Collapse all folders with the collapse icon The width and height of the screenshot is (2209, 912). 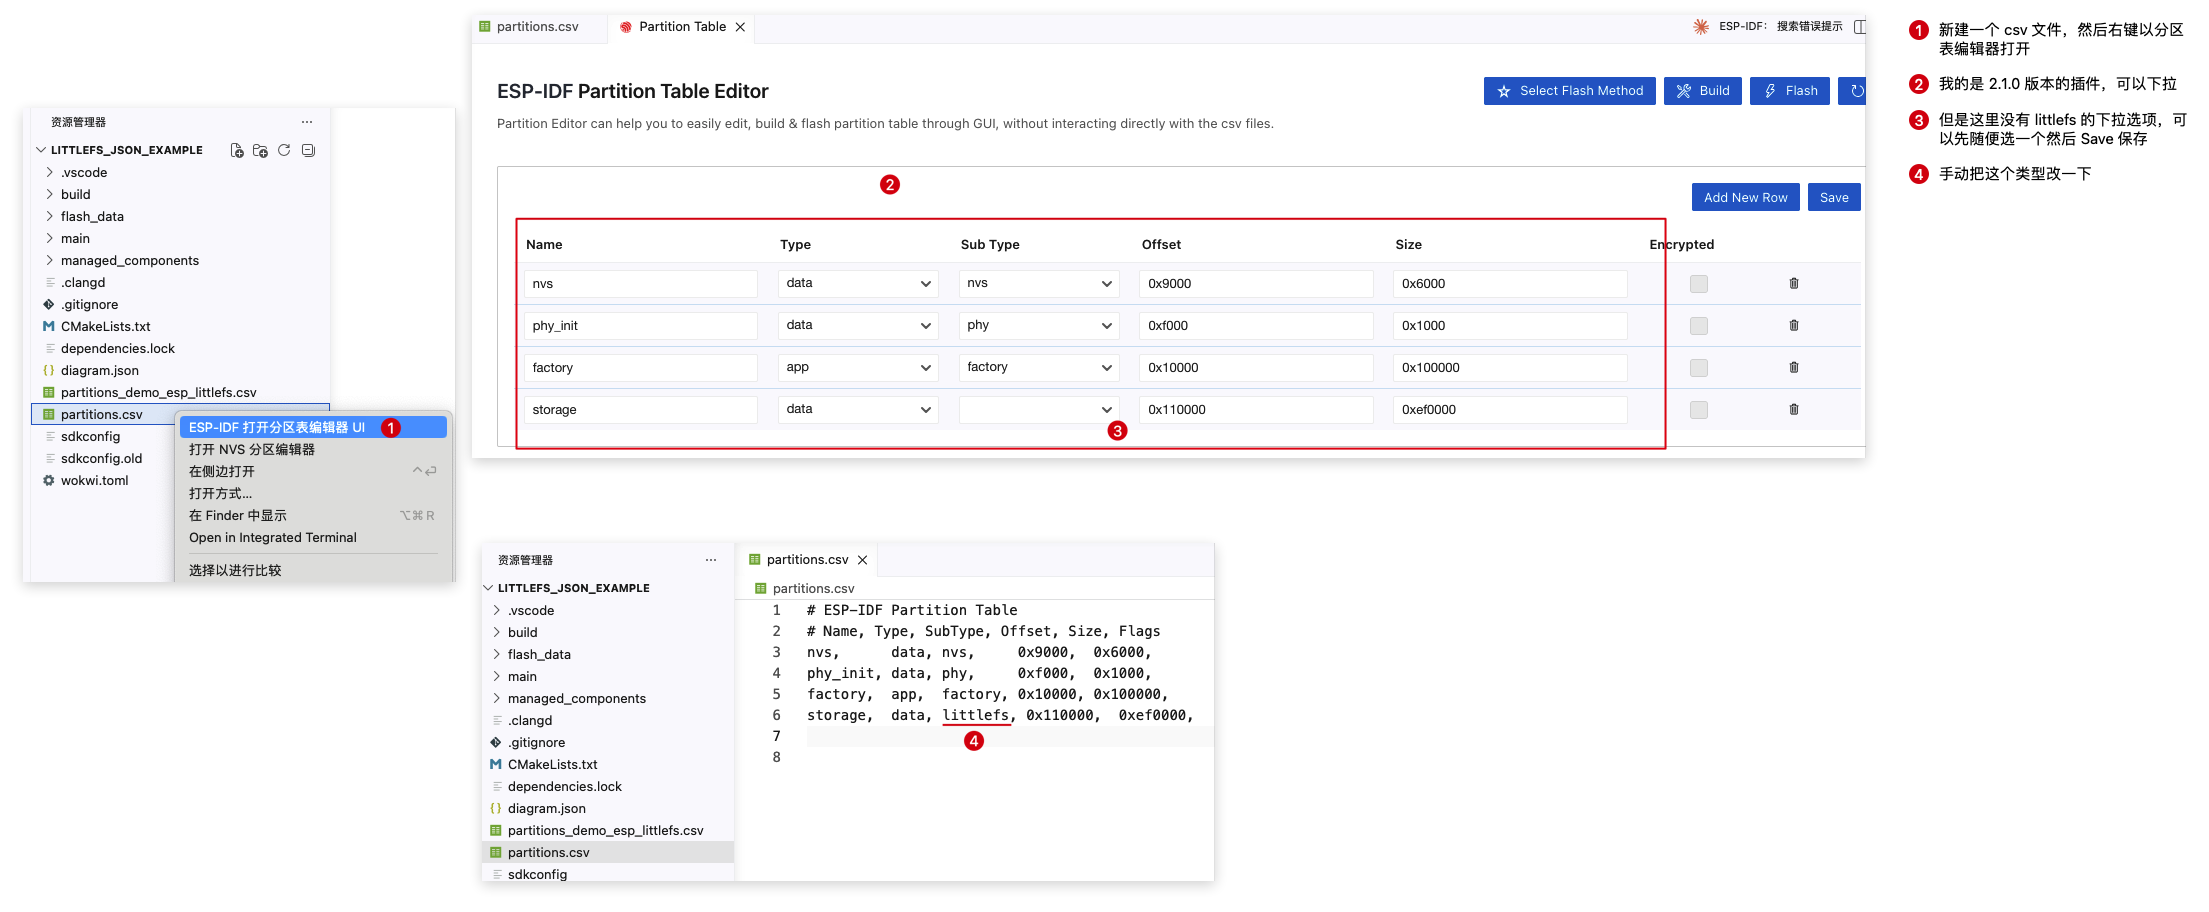308,150
